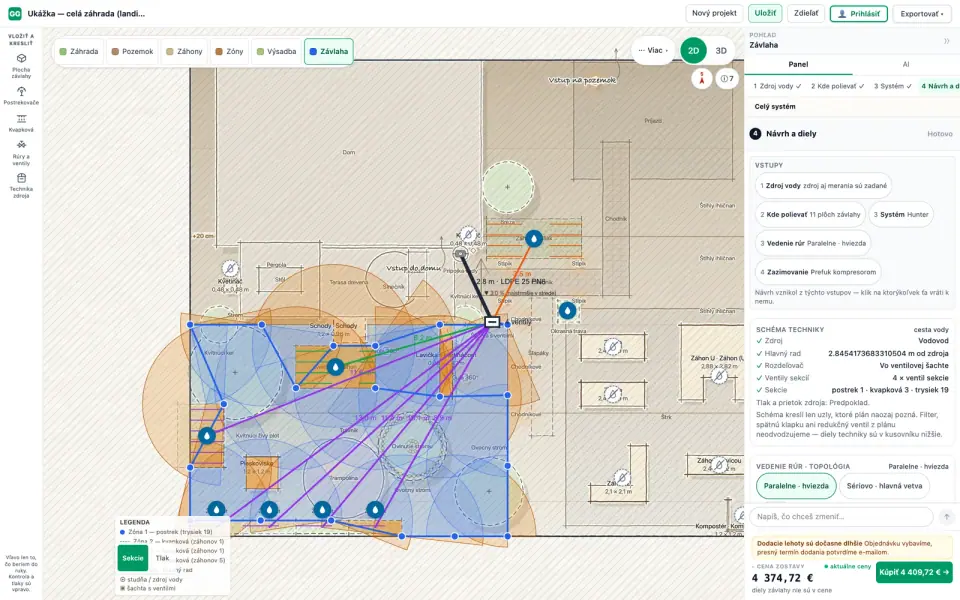960x600 pixels.
Task: Collapse the right panel with chevron
Action: pos(947,41)
